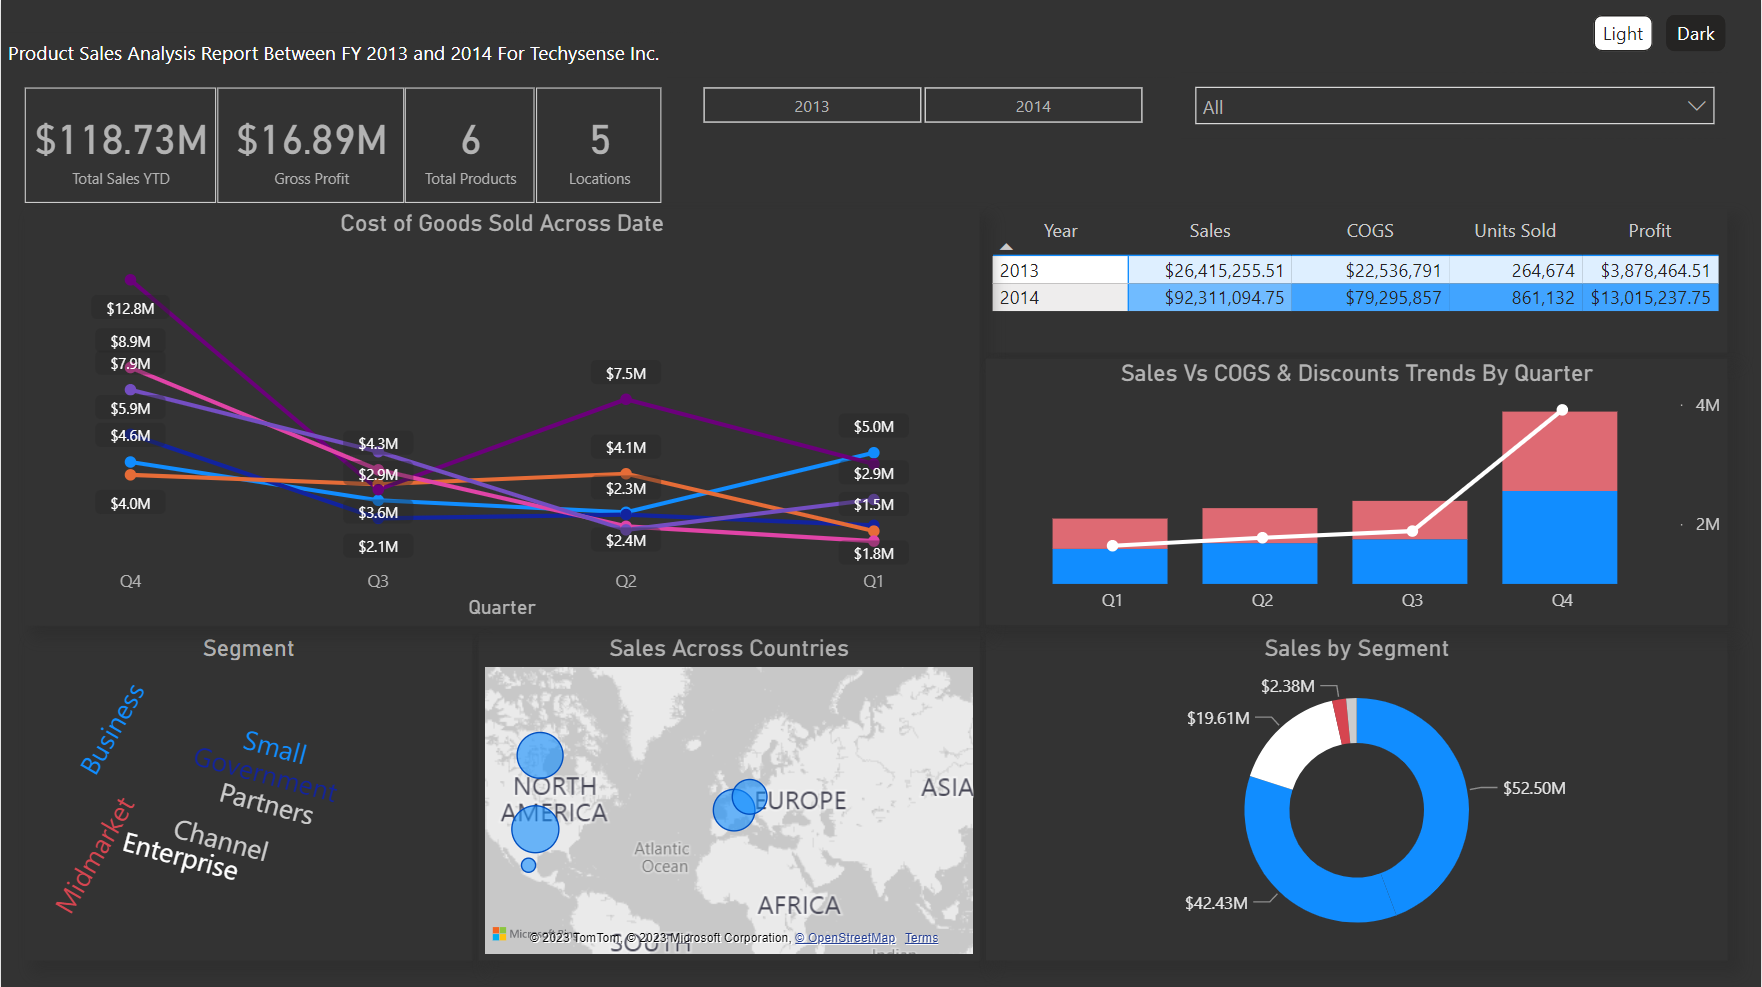Sort table by Year column header
Image resolution: width=1762 pixels, height=987 pixels.
point(1060,231)
